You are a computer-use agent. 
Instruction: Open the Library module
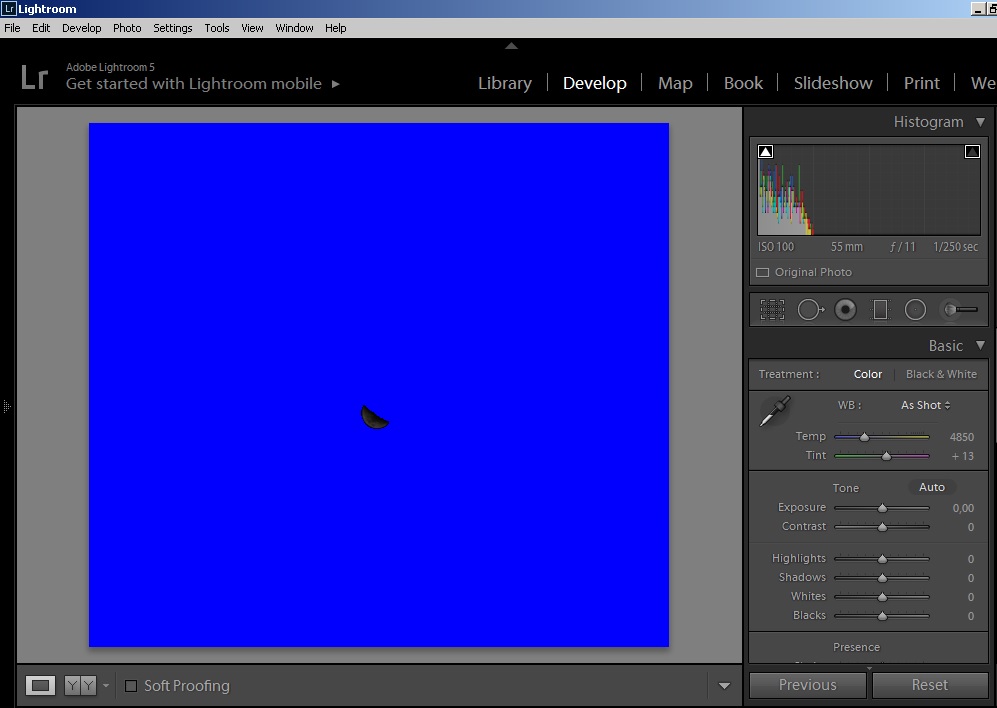[x=504, y=83]
